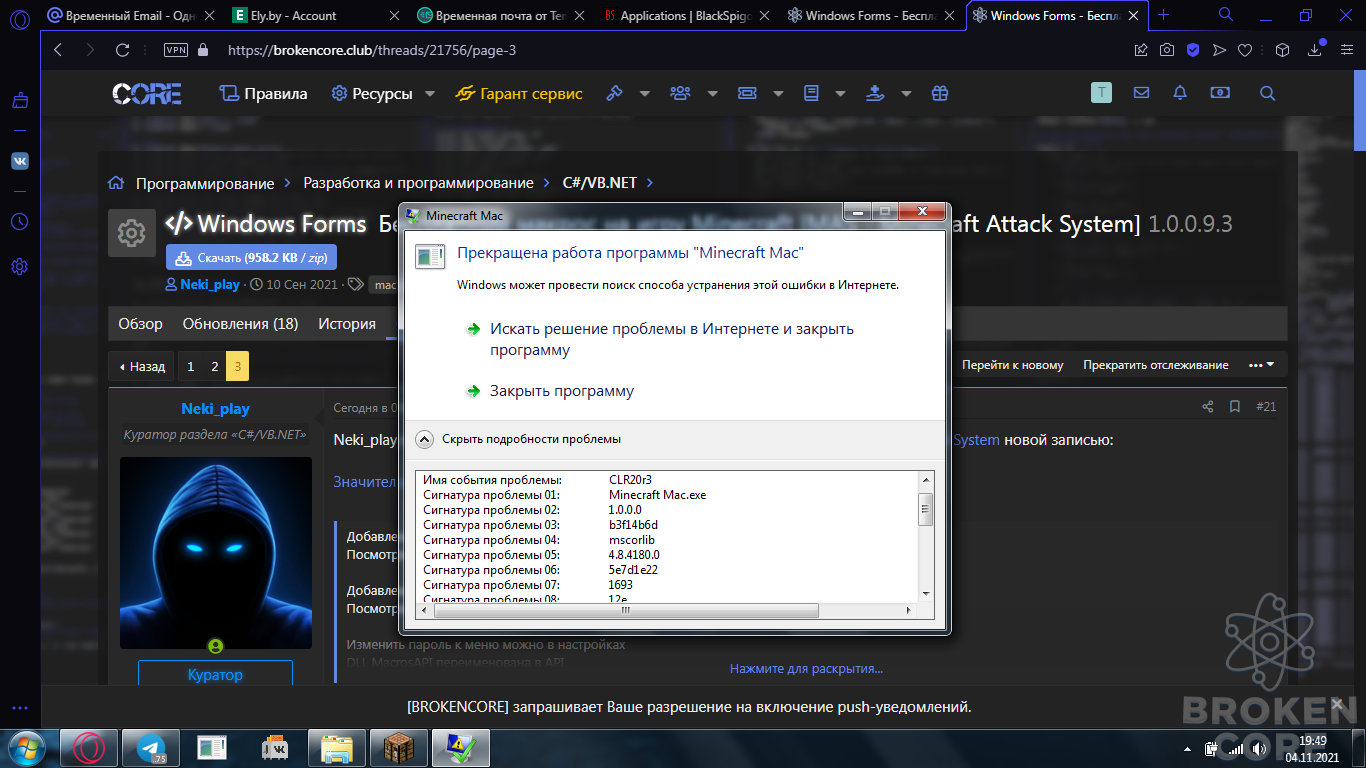Open the forum wallet money icon
Screen dimensions: 1366x768
1219,93
